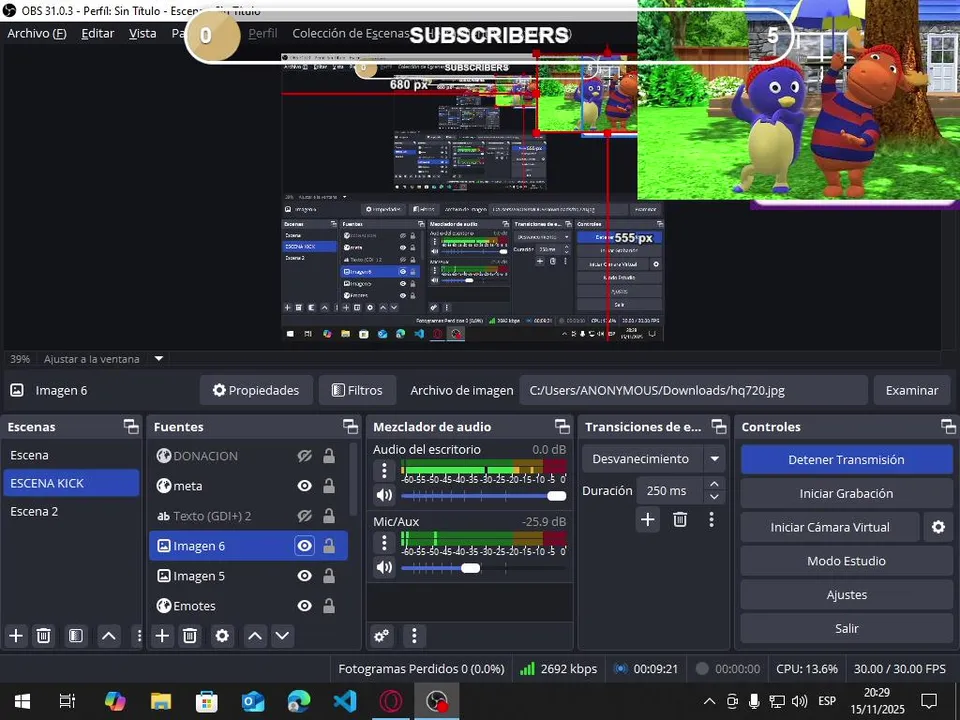960x720 pixels.
Task: Delete selected source with trash icon
Action: (x=190, y=636)
